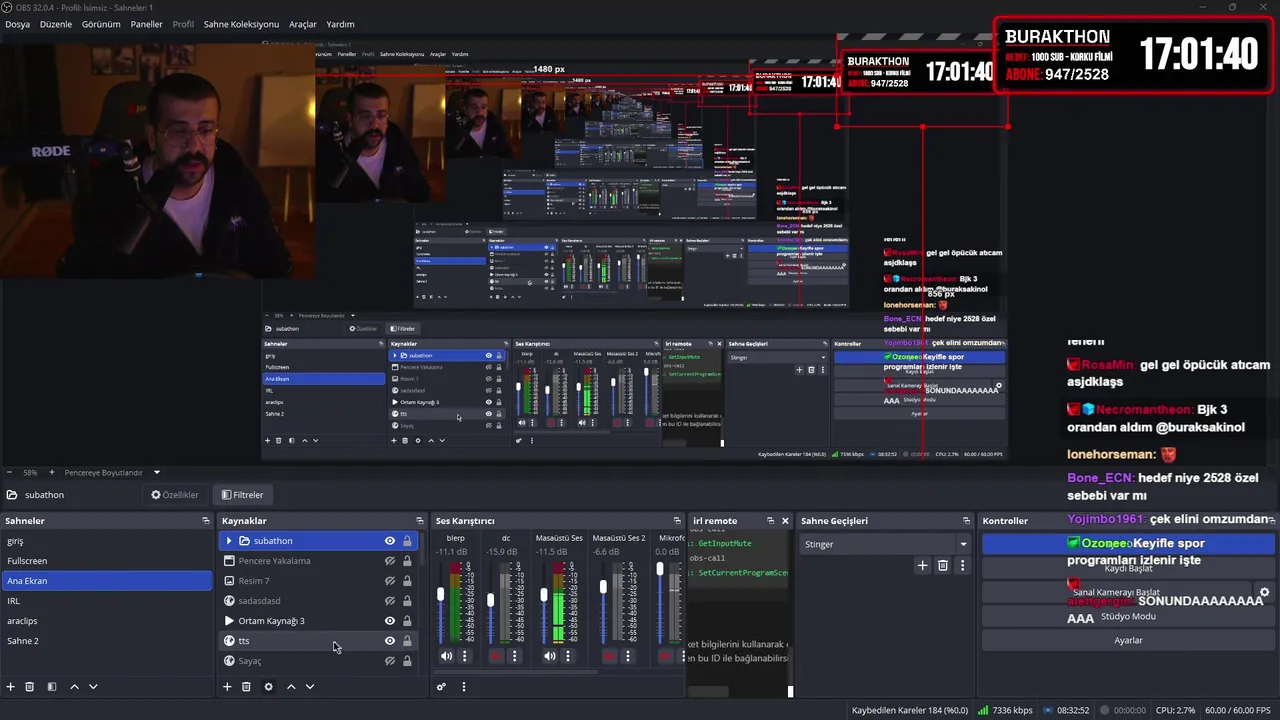1280x720 pixels.
Task: Close the irl remote dock
Action: 785,521
